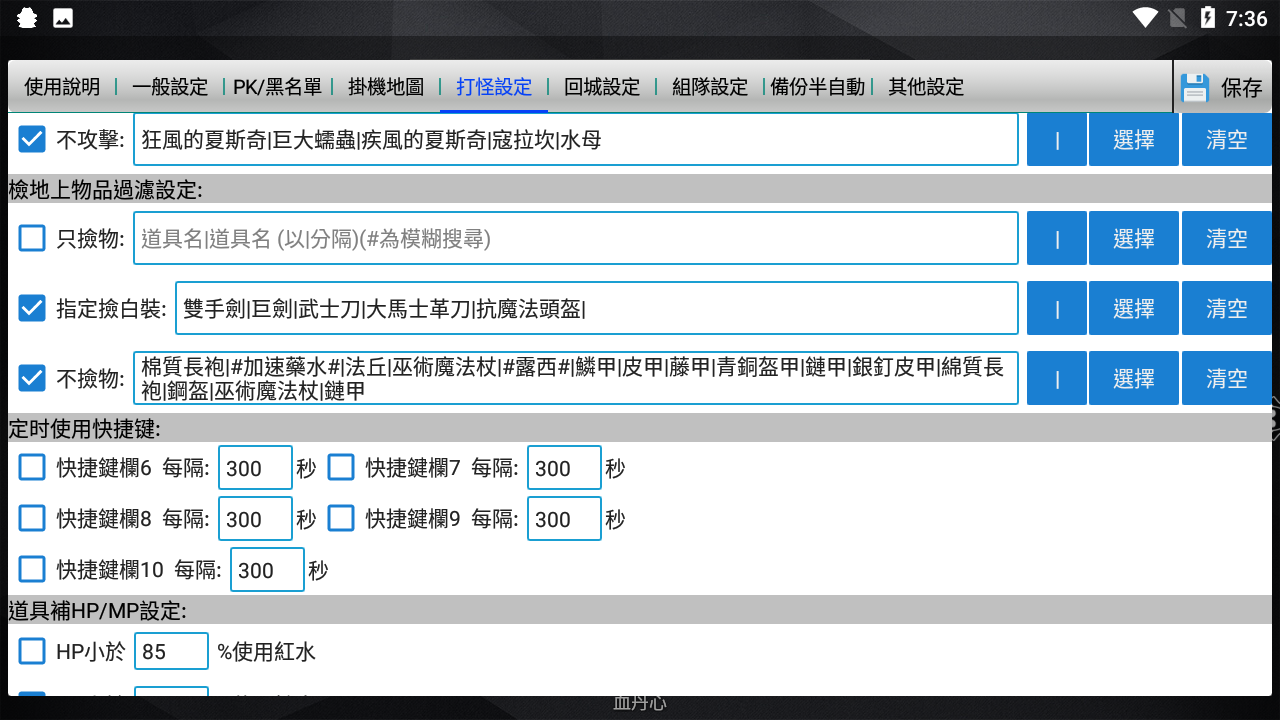This screenshot has height=720, width=1280.
Task: Click the 快捷鍵欄8 interval seconds field
Action: point(255,518)
